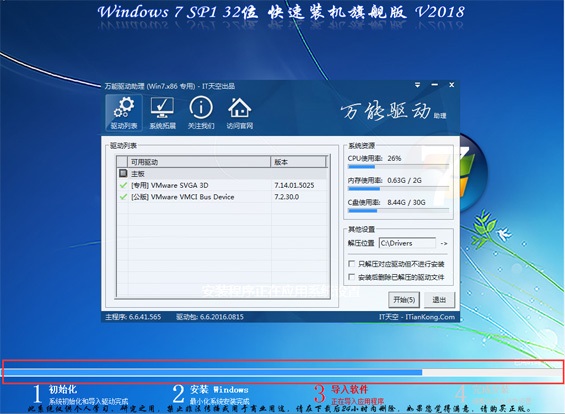Close the 万能驱动助理 window
The width and height of the screenshot is (565, 414).
[451, 85]
